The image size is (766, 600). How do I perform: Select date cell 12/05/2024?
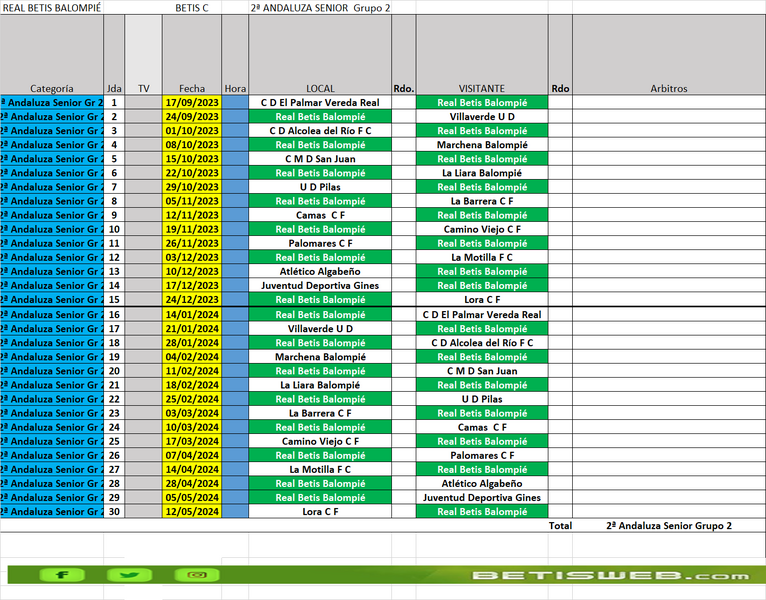coord(192,512)
